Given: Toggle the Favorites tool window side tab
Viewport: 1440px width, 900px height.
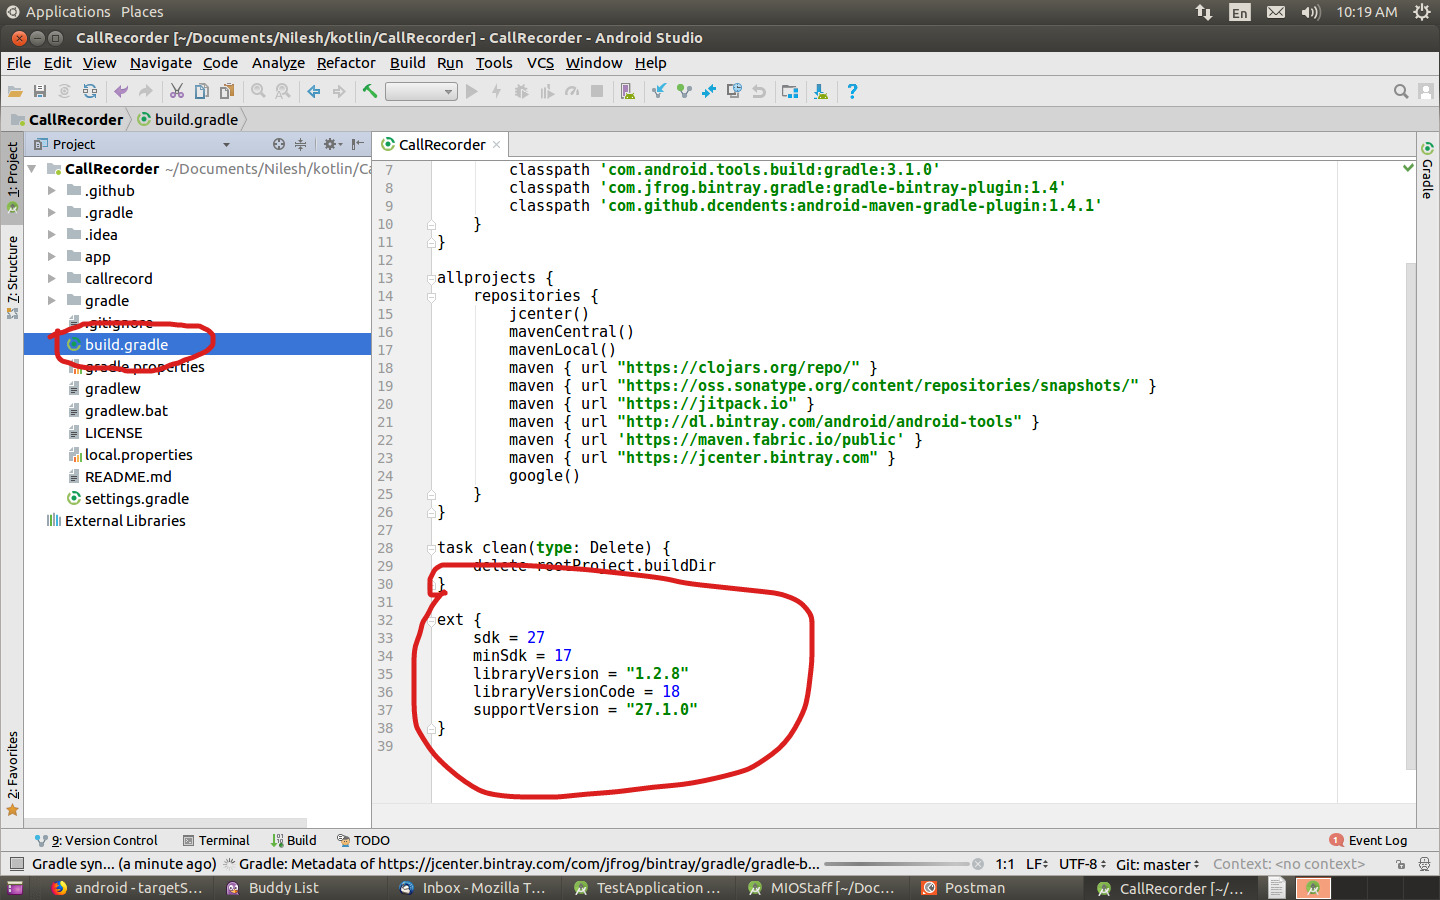Looking at the screenshot, I should pos(12,773).
